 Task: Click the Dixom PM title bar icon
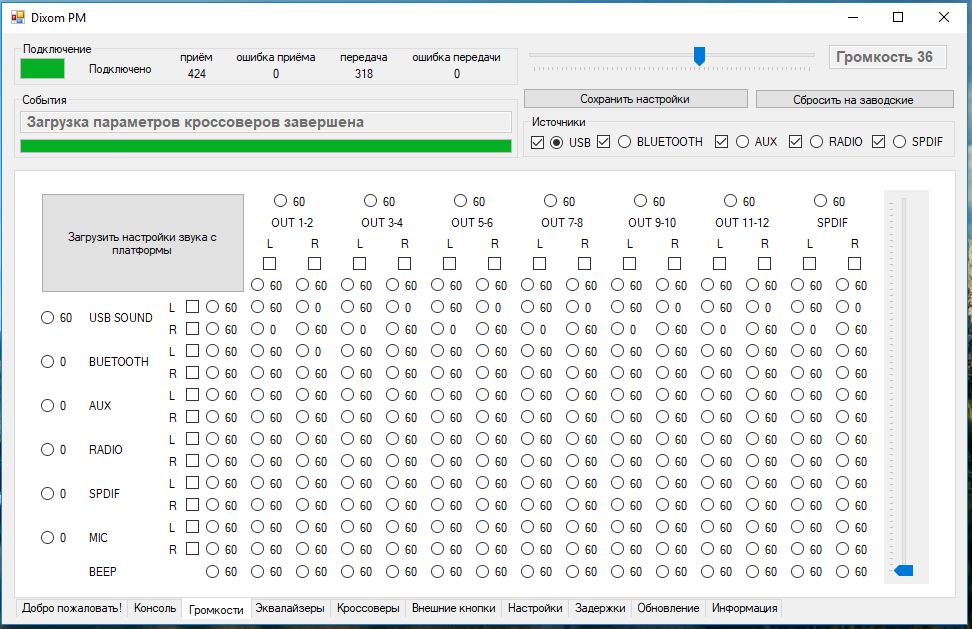pos(17,17)
